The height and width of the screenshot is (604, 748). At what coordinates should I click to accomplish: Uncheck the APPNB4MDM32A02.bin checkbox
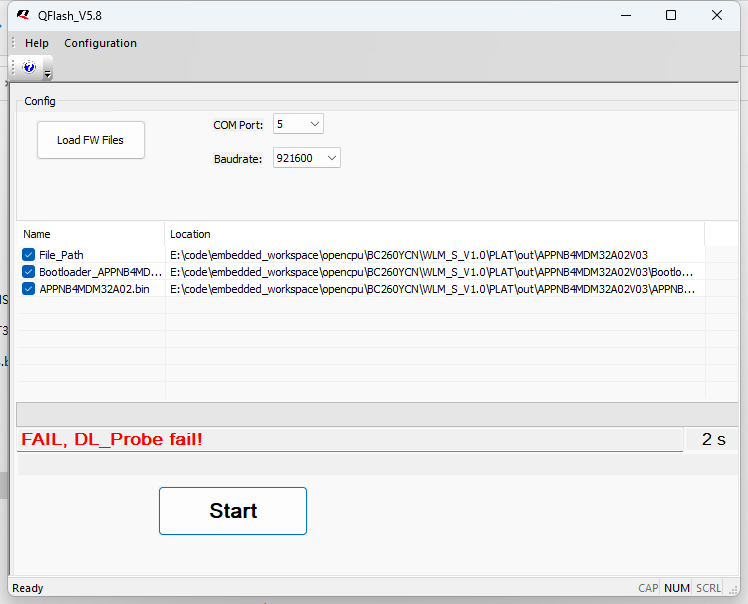[x=29, y=289]
